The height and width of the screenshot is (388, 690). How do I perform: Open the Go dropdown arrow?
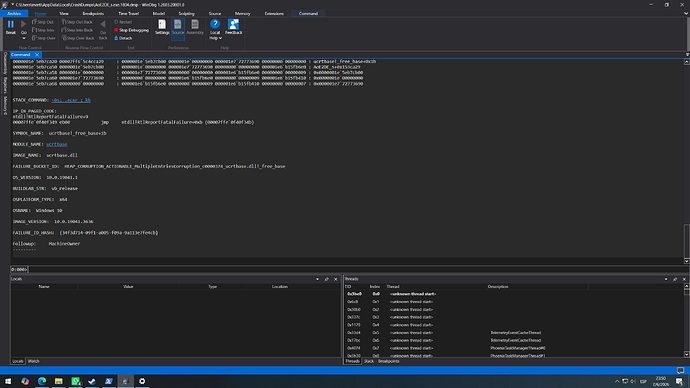24,38
